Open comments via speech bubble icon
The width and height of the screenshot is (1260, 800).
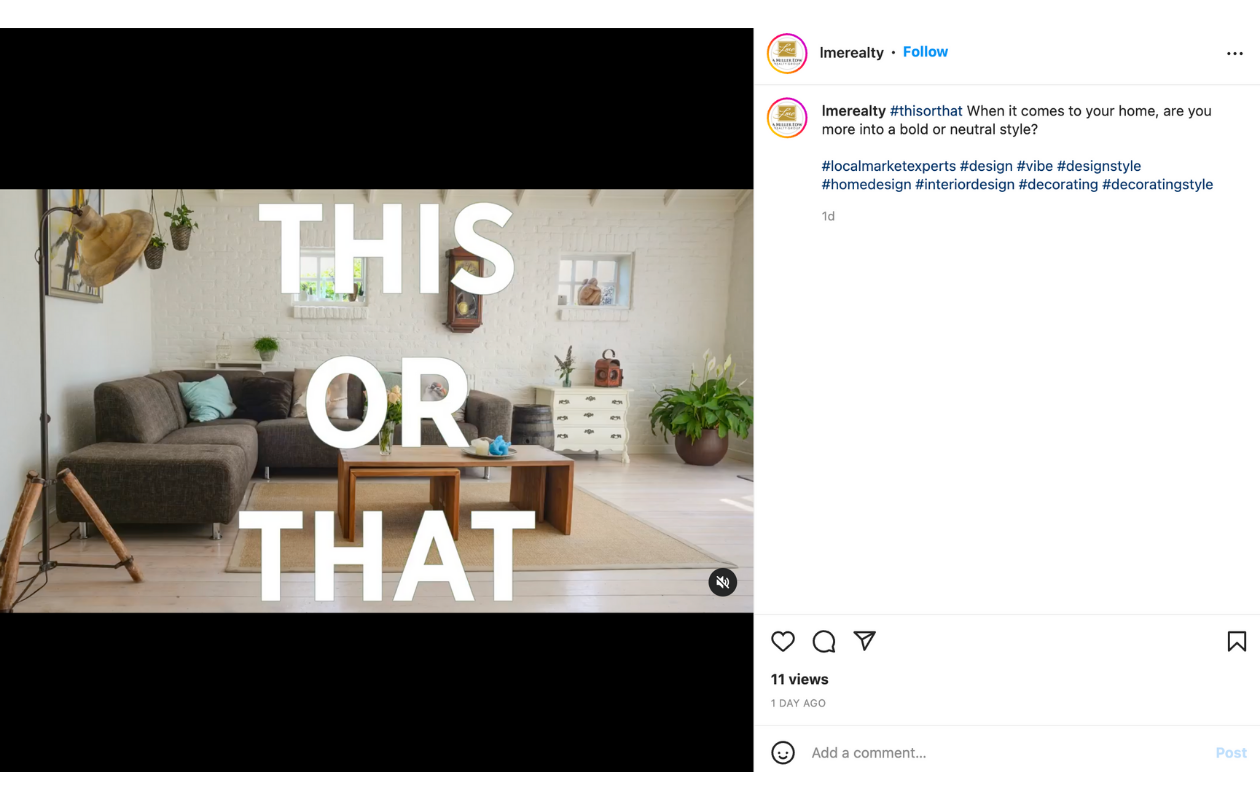pos(824,642)
